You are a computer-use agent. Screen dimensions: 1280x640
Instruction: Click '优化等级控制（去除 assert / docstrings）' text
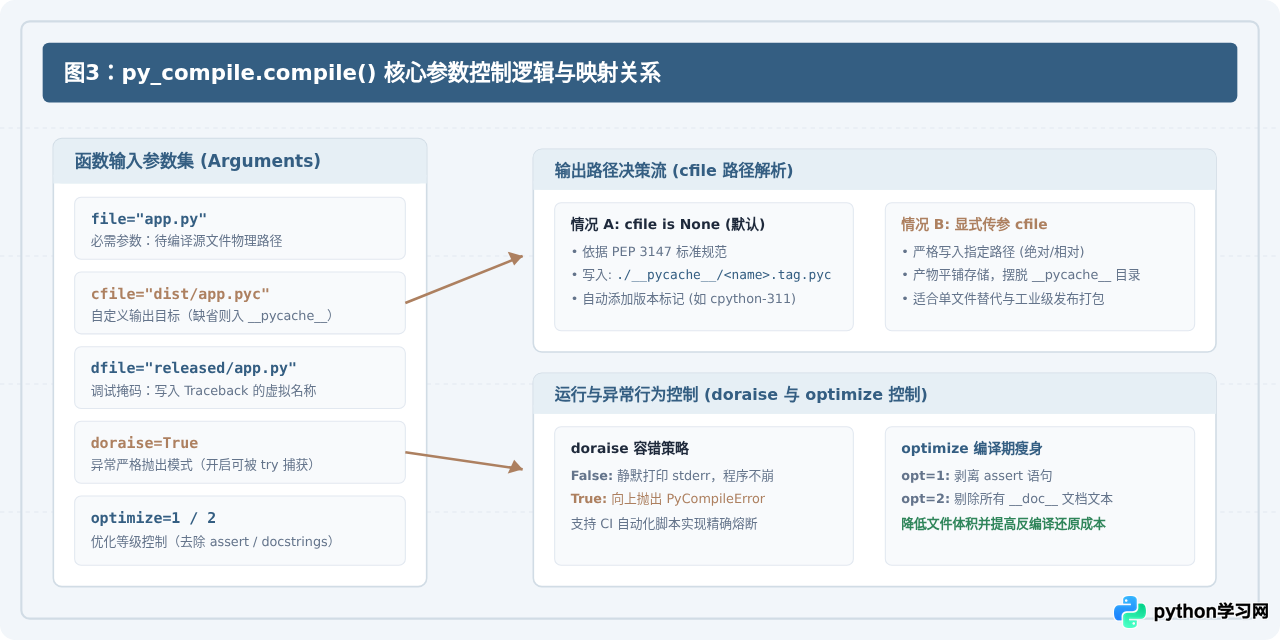point(215,542)
